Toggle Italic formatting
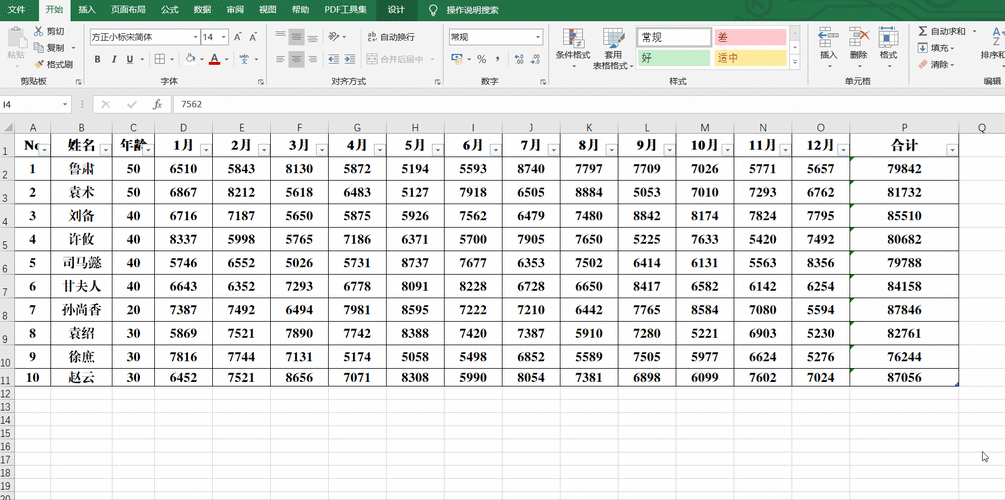The height and width of the screenshot is (500, 1005). click(x=113, y=60)
